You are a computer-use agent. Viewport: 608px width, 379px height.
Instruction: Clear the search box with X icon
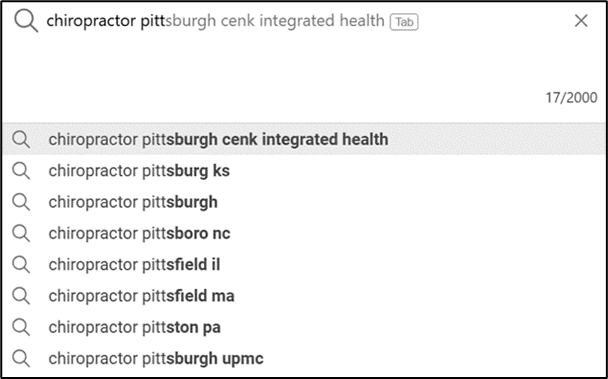coord(581,21)
